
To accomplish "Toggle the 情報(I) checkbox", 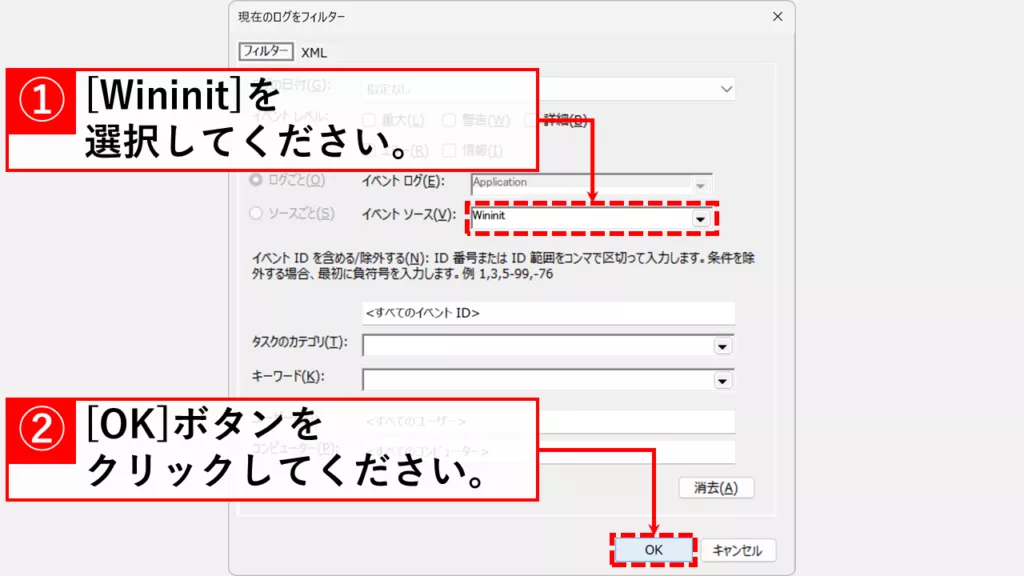I will point(449,151).
